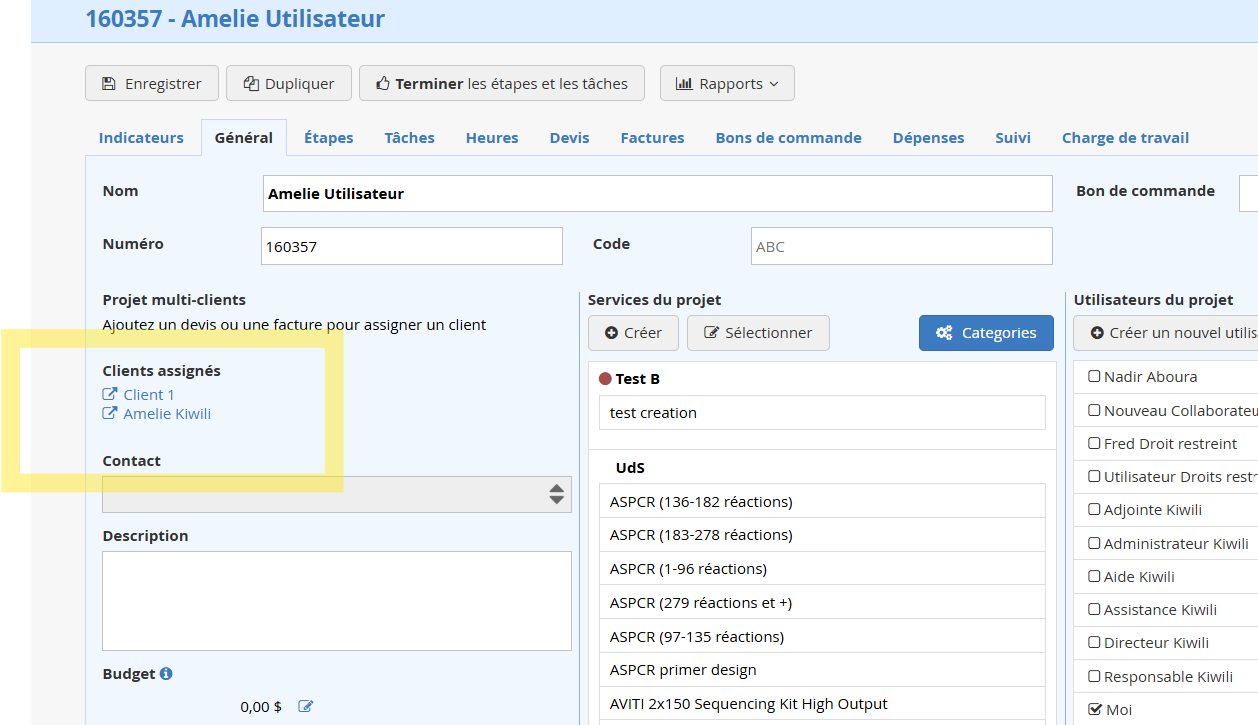
Task: Click Terminer les étapes et les tâches
Action: (x=502, y=84)
